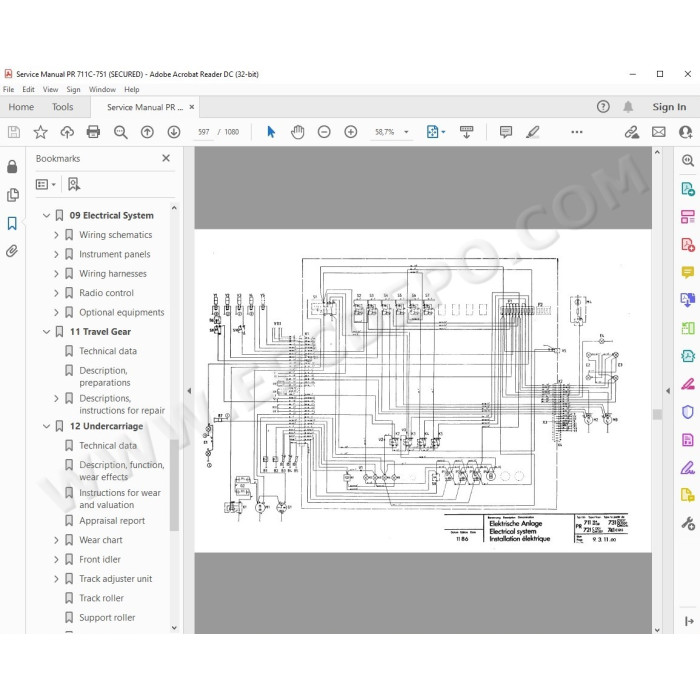Click the Save file icon
Image resolution: width=700 pixels, height=700 pixels.
pos(14,132)
